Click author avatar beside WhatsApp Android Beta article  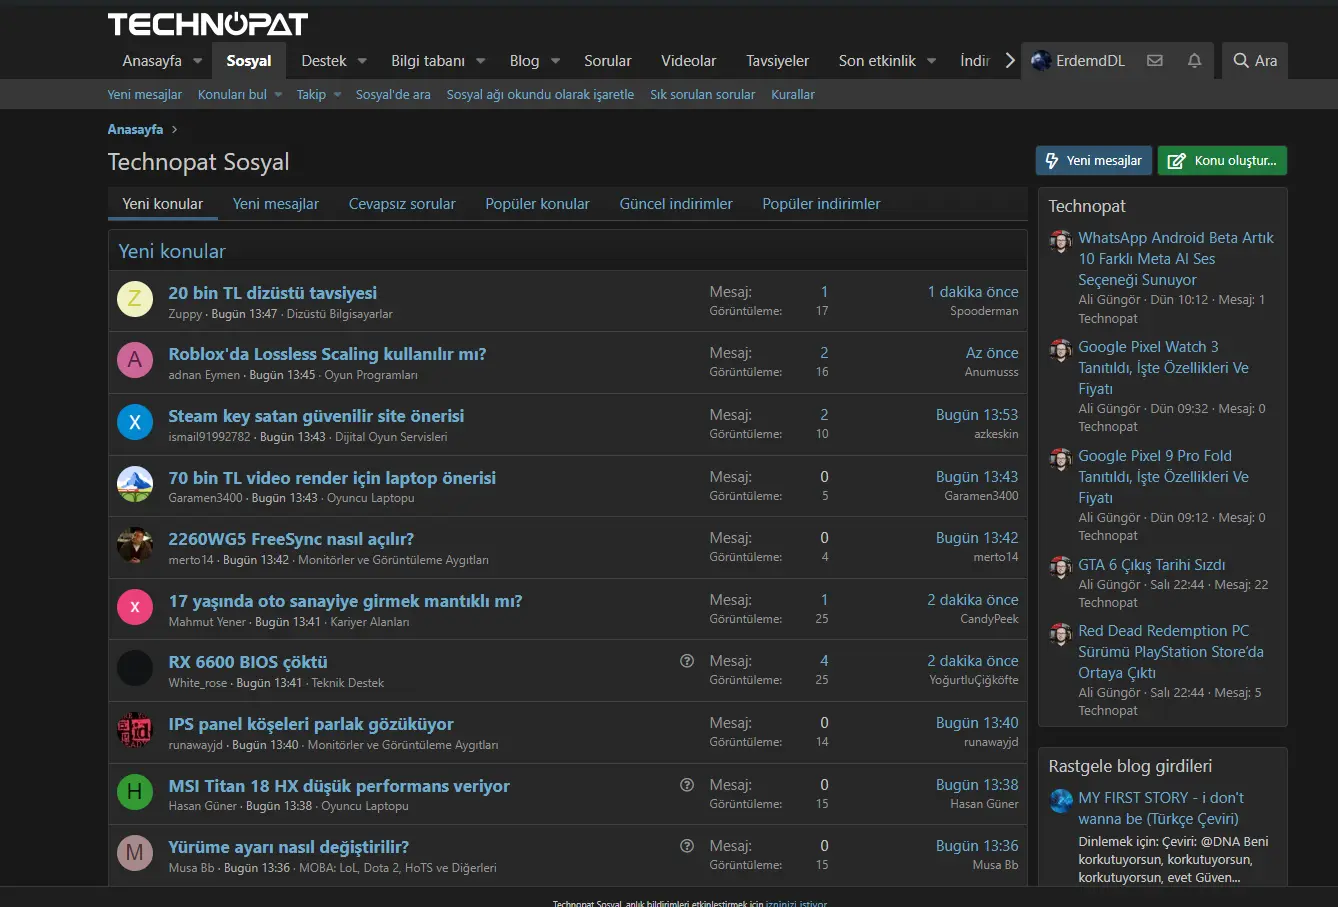1060,241
